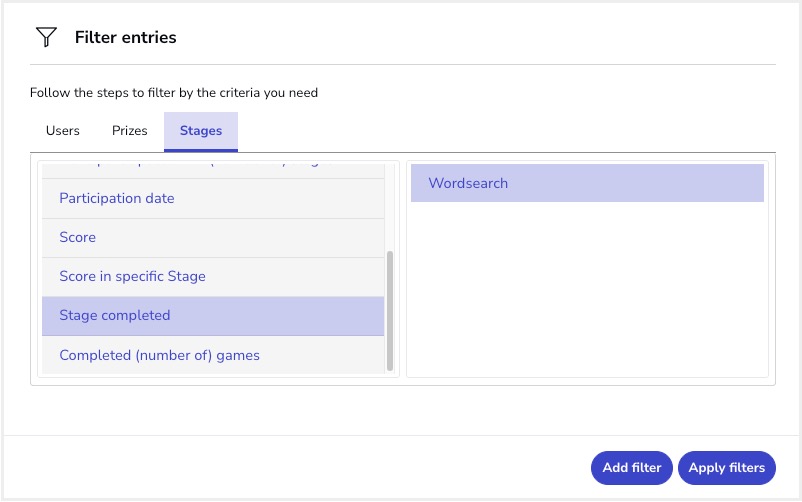This screenshot has height=502, width=802.
Task: Click the Apply filters button
Action: (726, 467)
